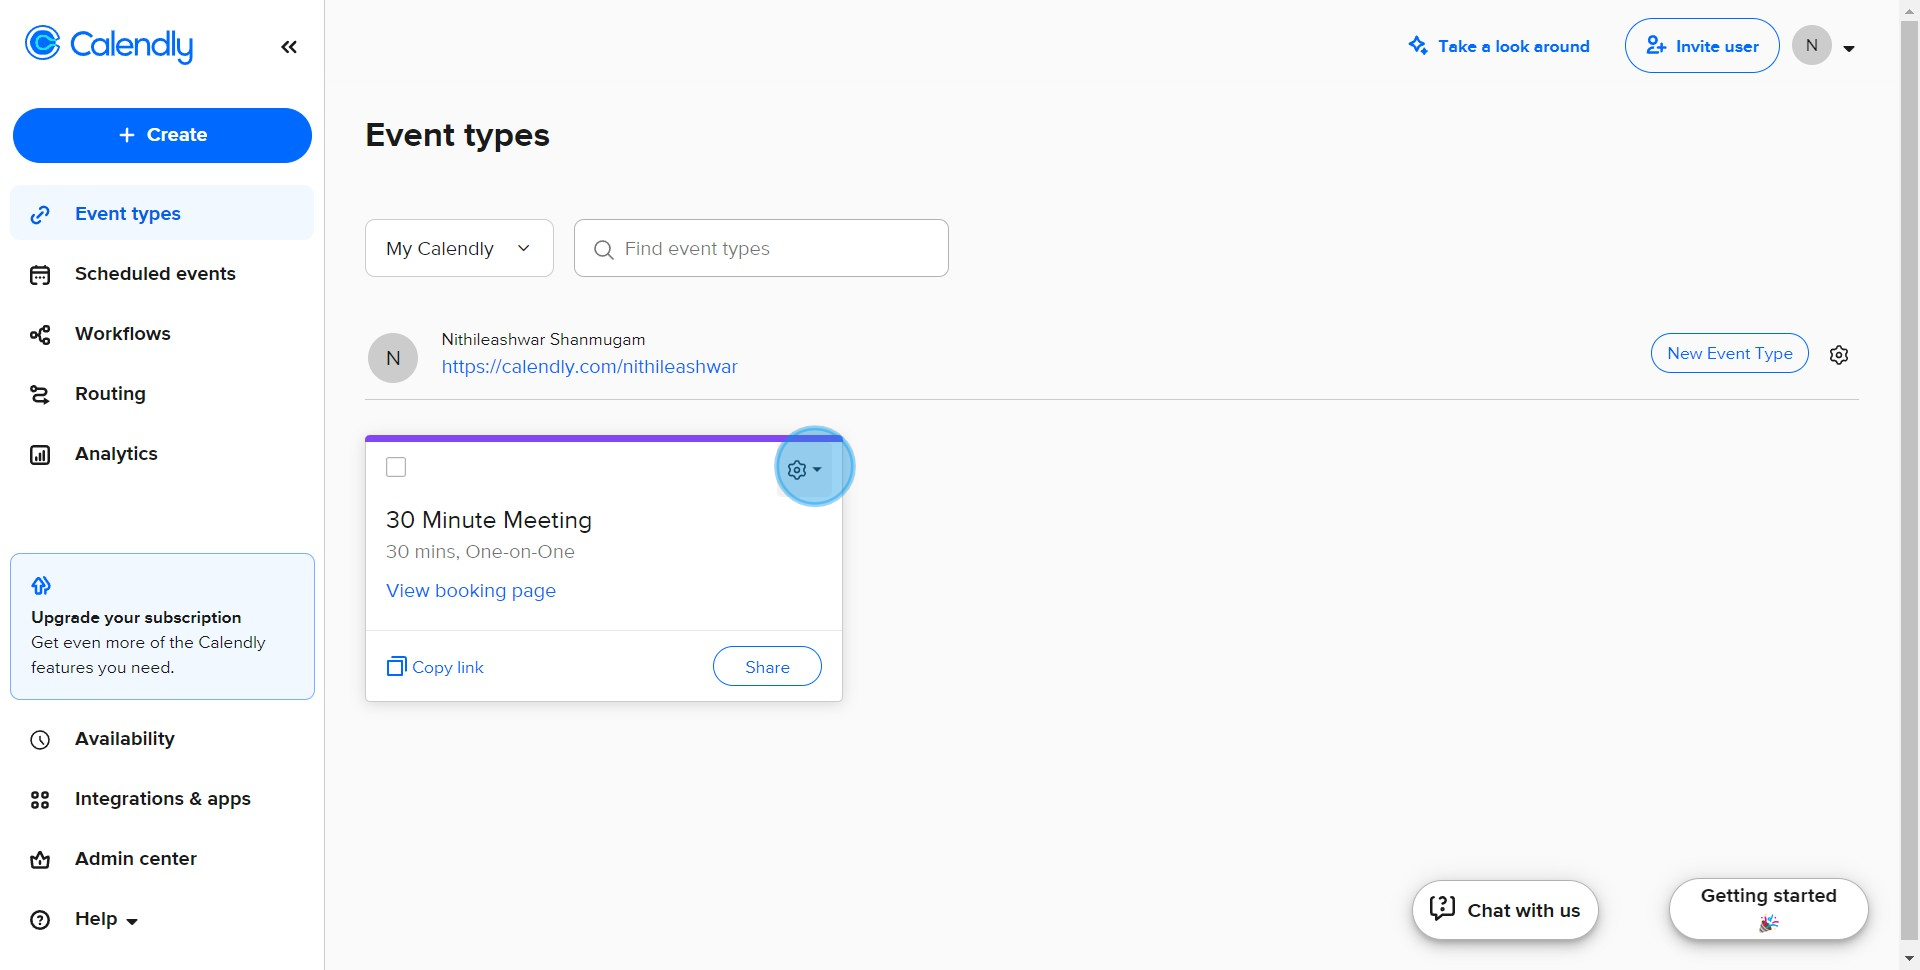Click the New Event Type button
1920x970 pixels.
click(1730, 353)
